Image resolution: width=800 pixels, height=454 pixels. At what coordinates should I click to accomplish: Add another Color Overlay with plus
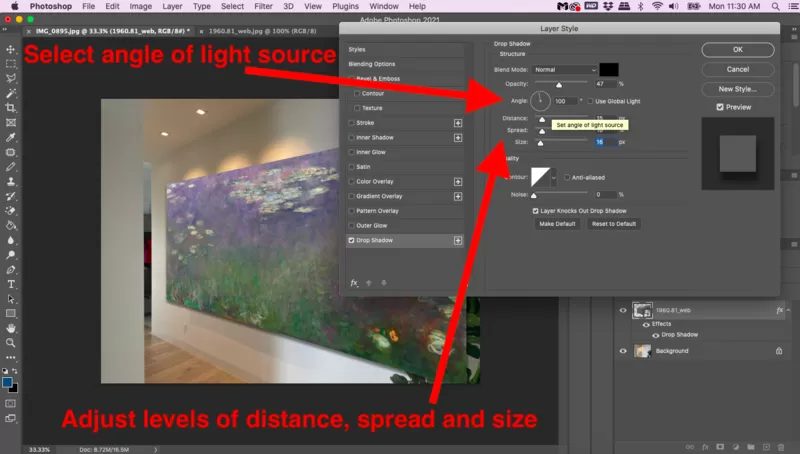[458, 182]
